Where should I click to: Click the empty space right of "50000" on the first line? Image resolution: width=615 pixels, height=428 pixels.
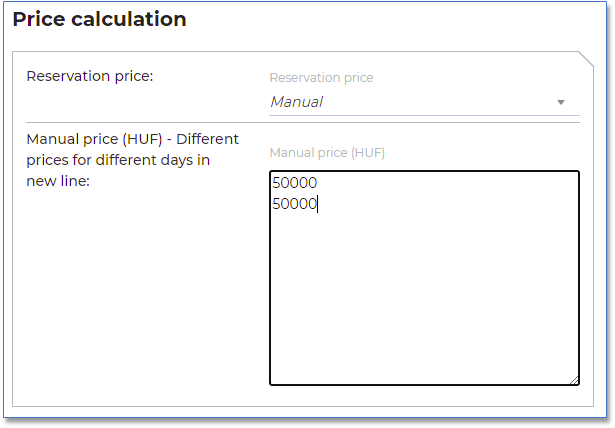pos(450,185)
